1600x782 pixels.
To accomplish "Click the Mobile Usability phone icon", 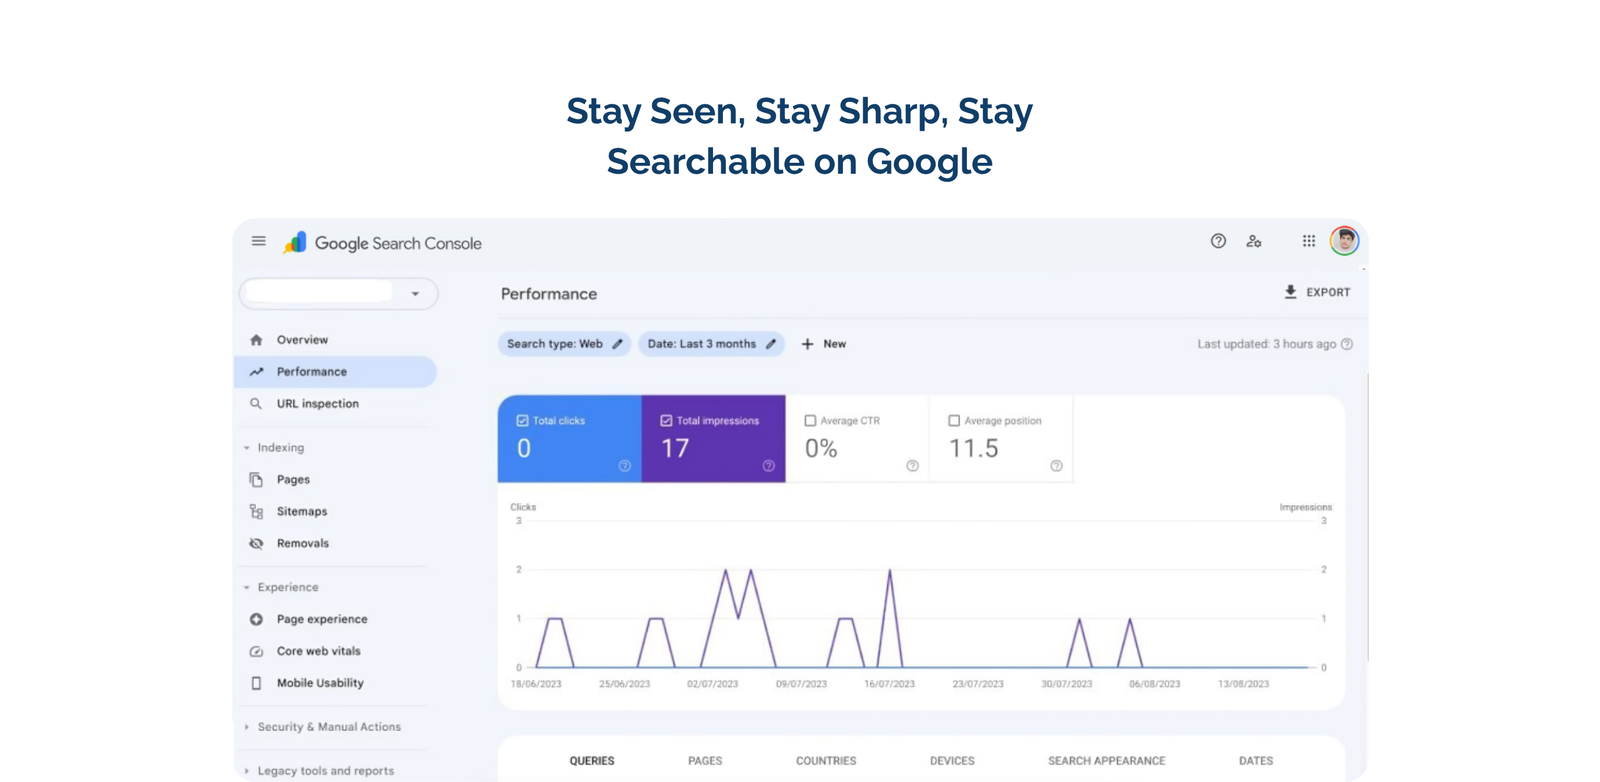I will pos(256,684).
